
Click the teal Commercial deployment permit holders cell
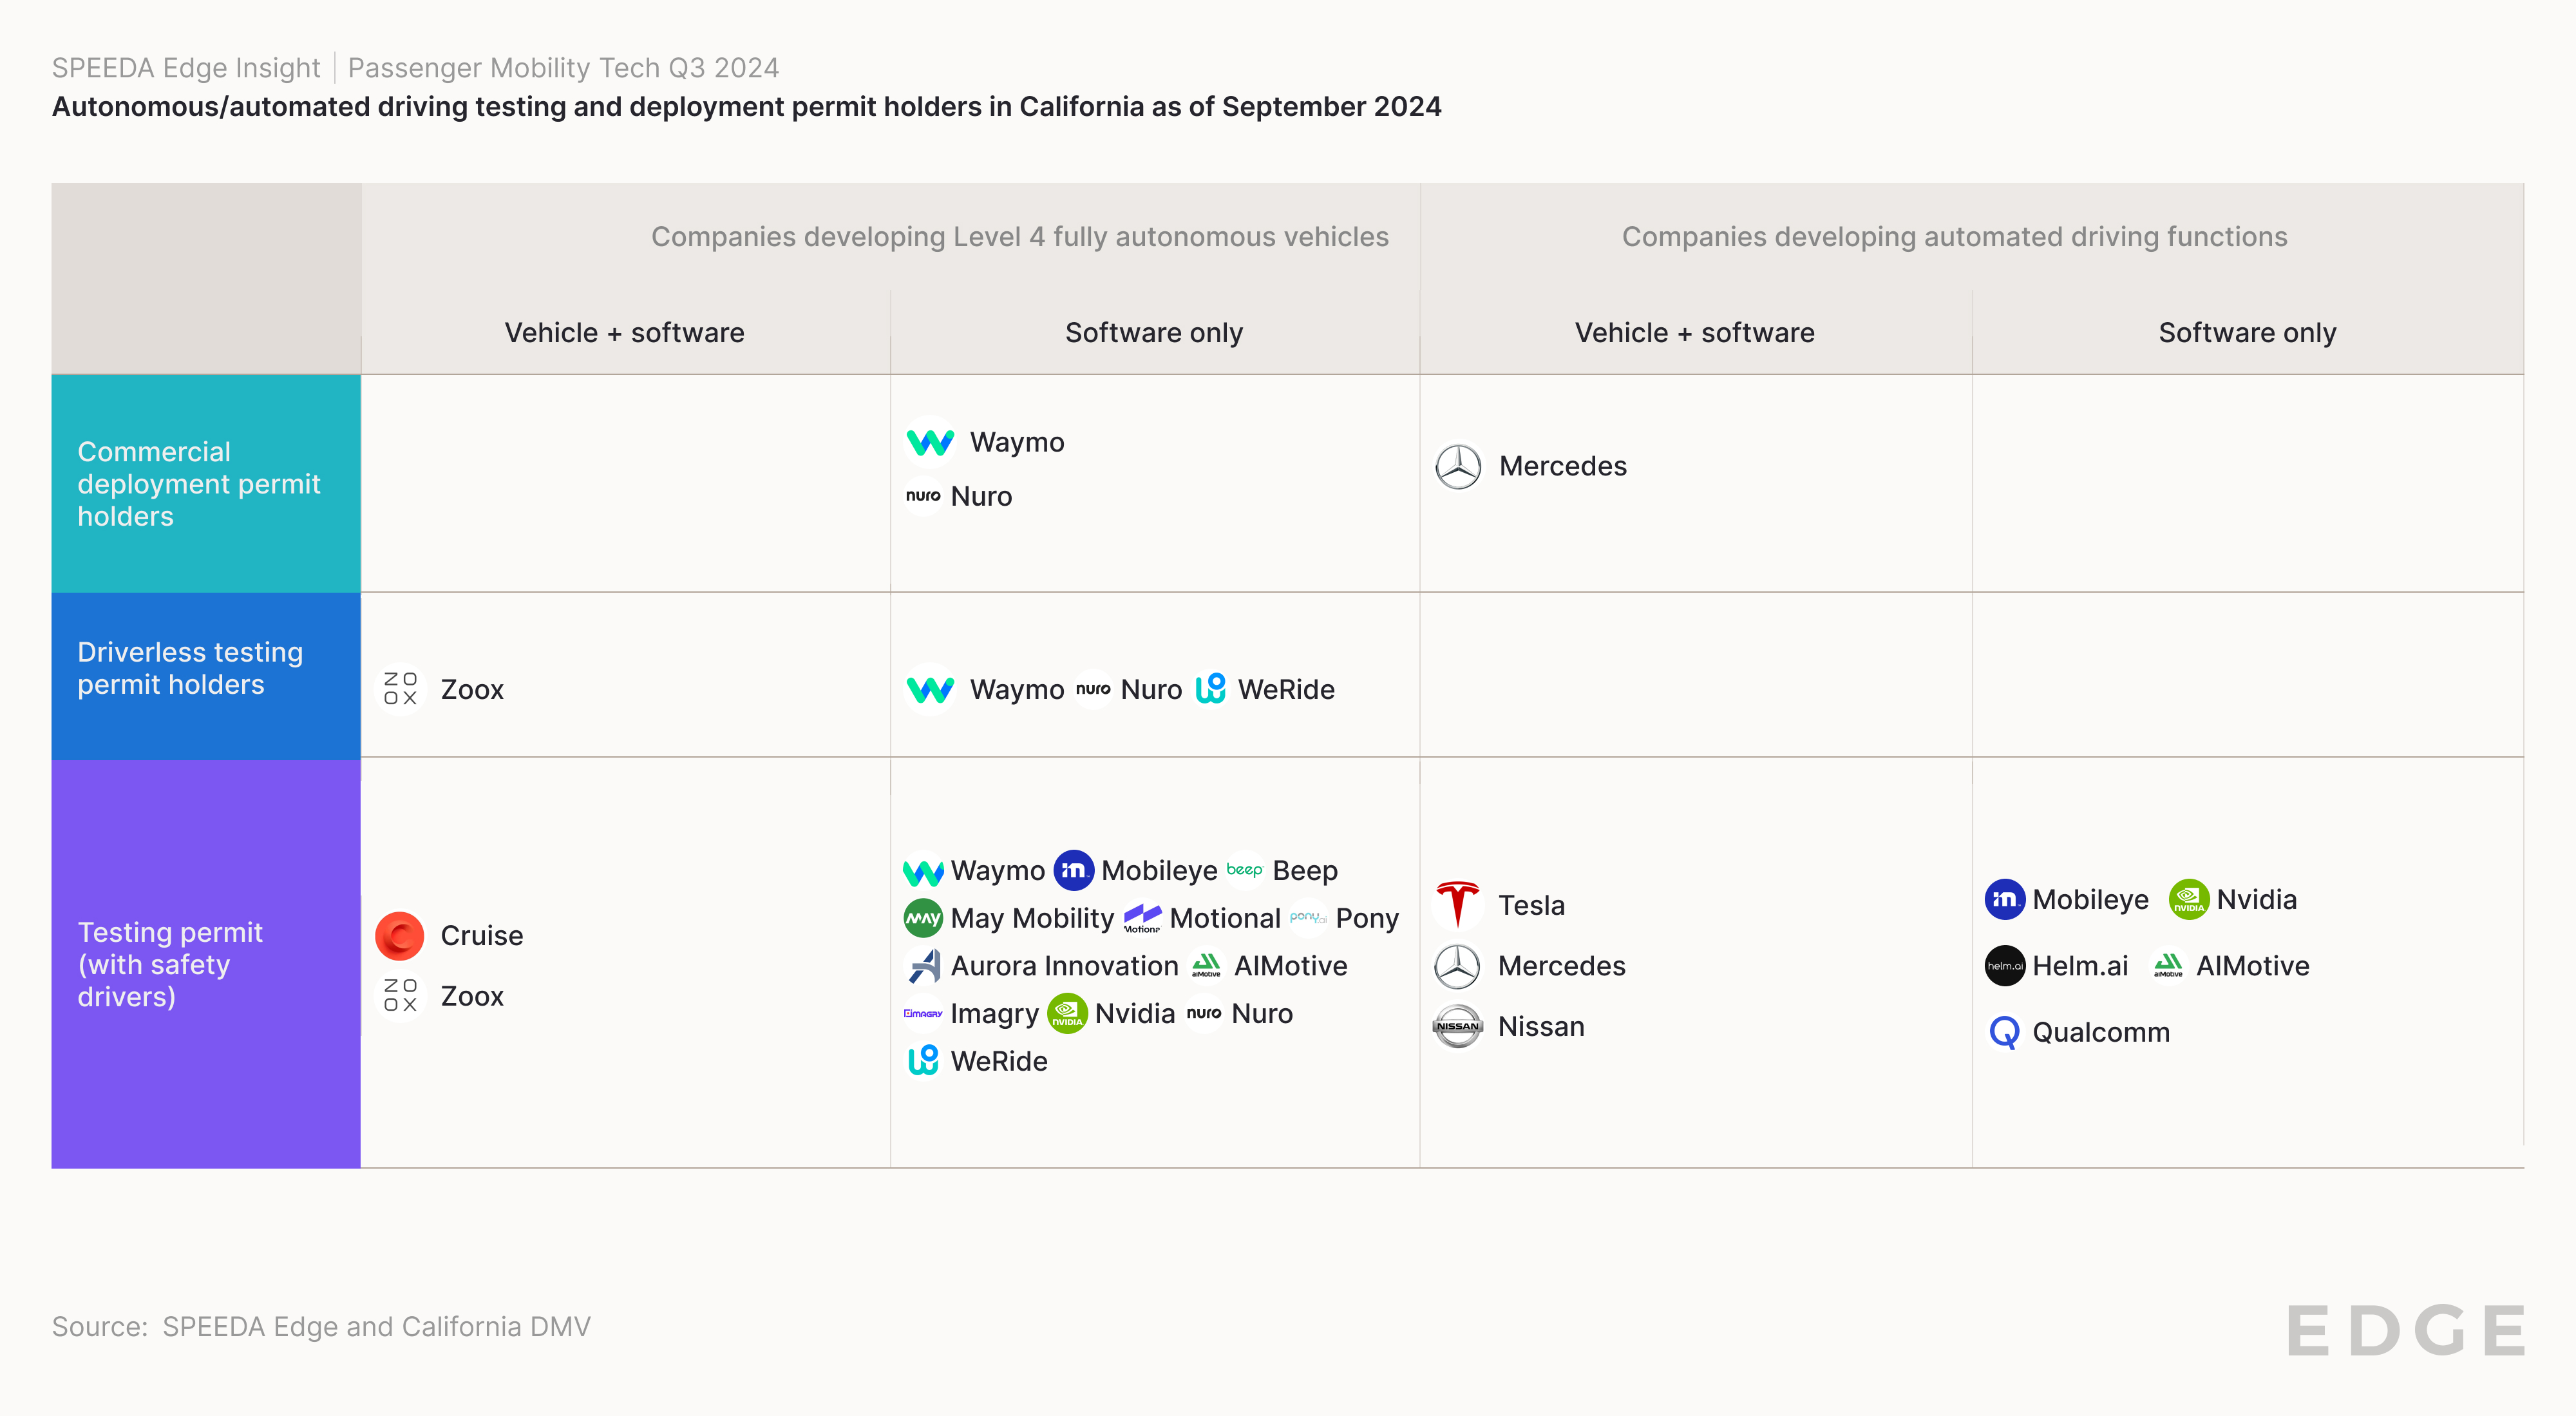(x=206, y=484)
